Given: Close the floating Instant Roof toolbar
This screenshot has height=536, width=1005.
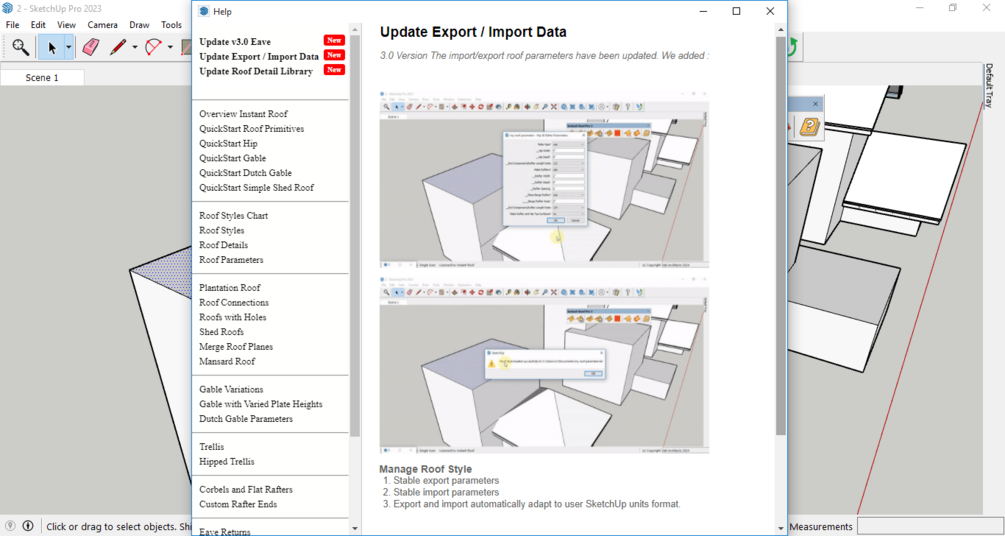Looking at the screenshot, I should coord(815,104).
